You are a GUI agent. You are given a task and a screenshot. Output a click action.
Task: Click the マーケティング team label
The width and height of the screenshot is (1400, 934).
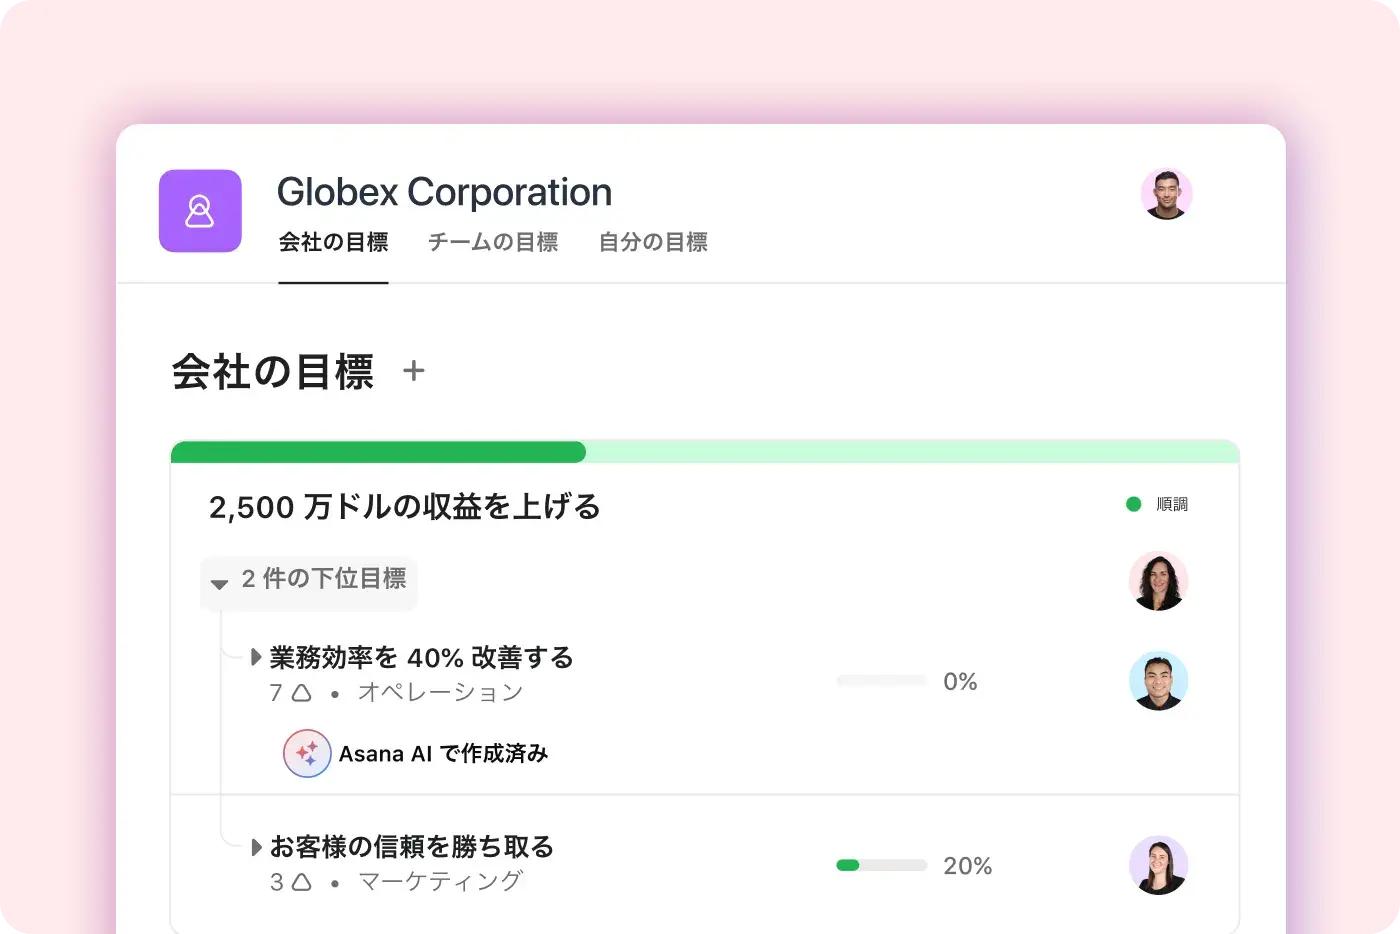click(x=441, y=881)
